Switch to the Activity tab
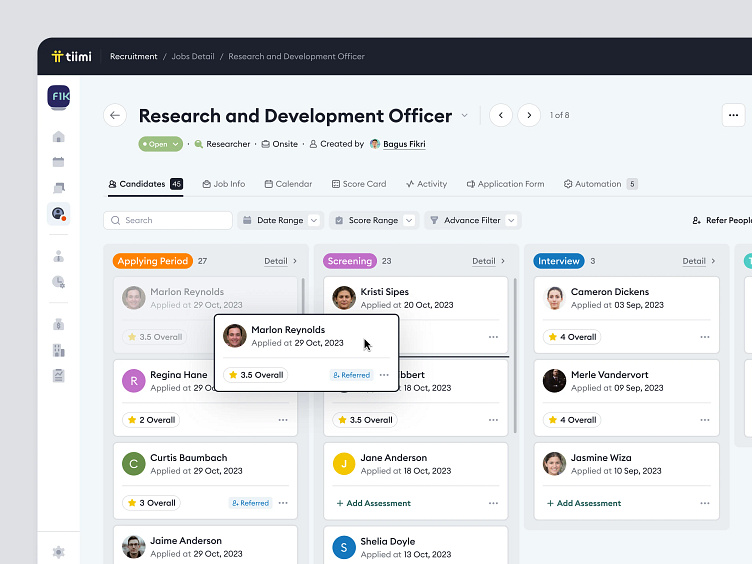Image resolution: width=752 pixels, height=564 pixels. coord(426,184)
